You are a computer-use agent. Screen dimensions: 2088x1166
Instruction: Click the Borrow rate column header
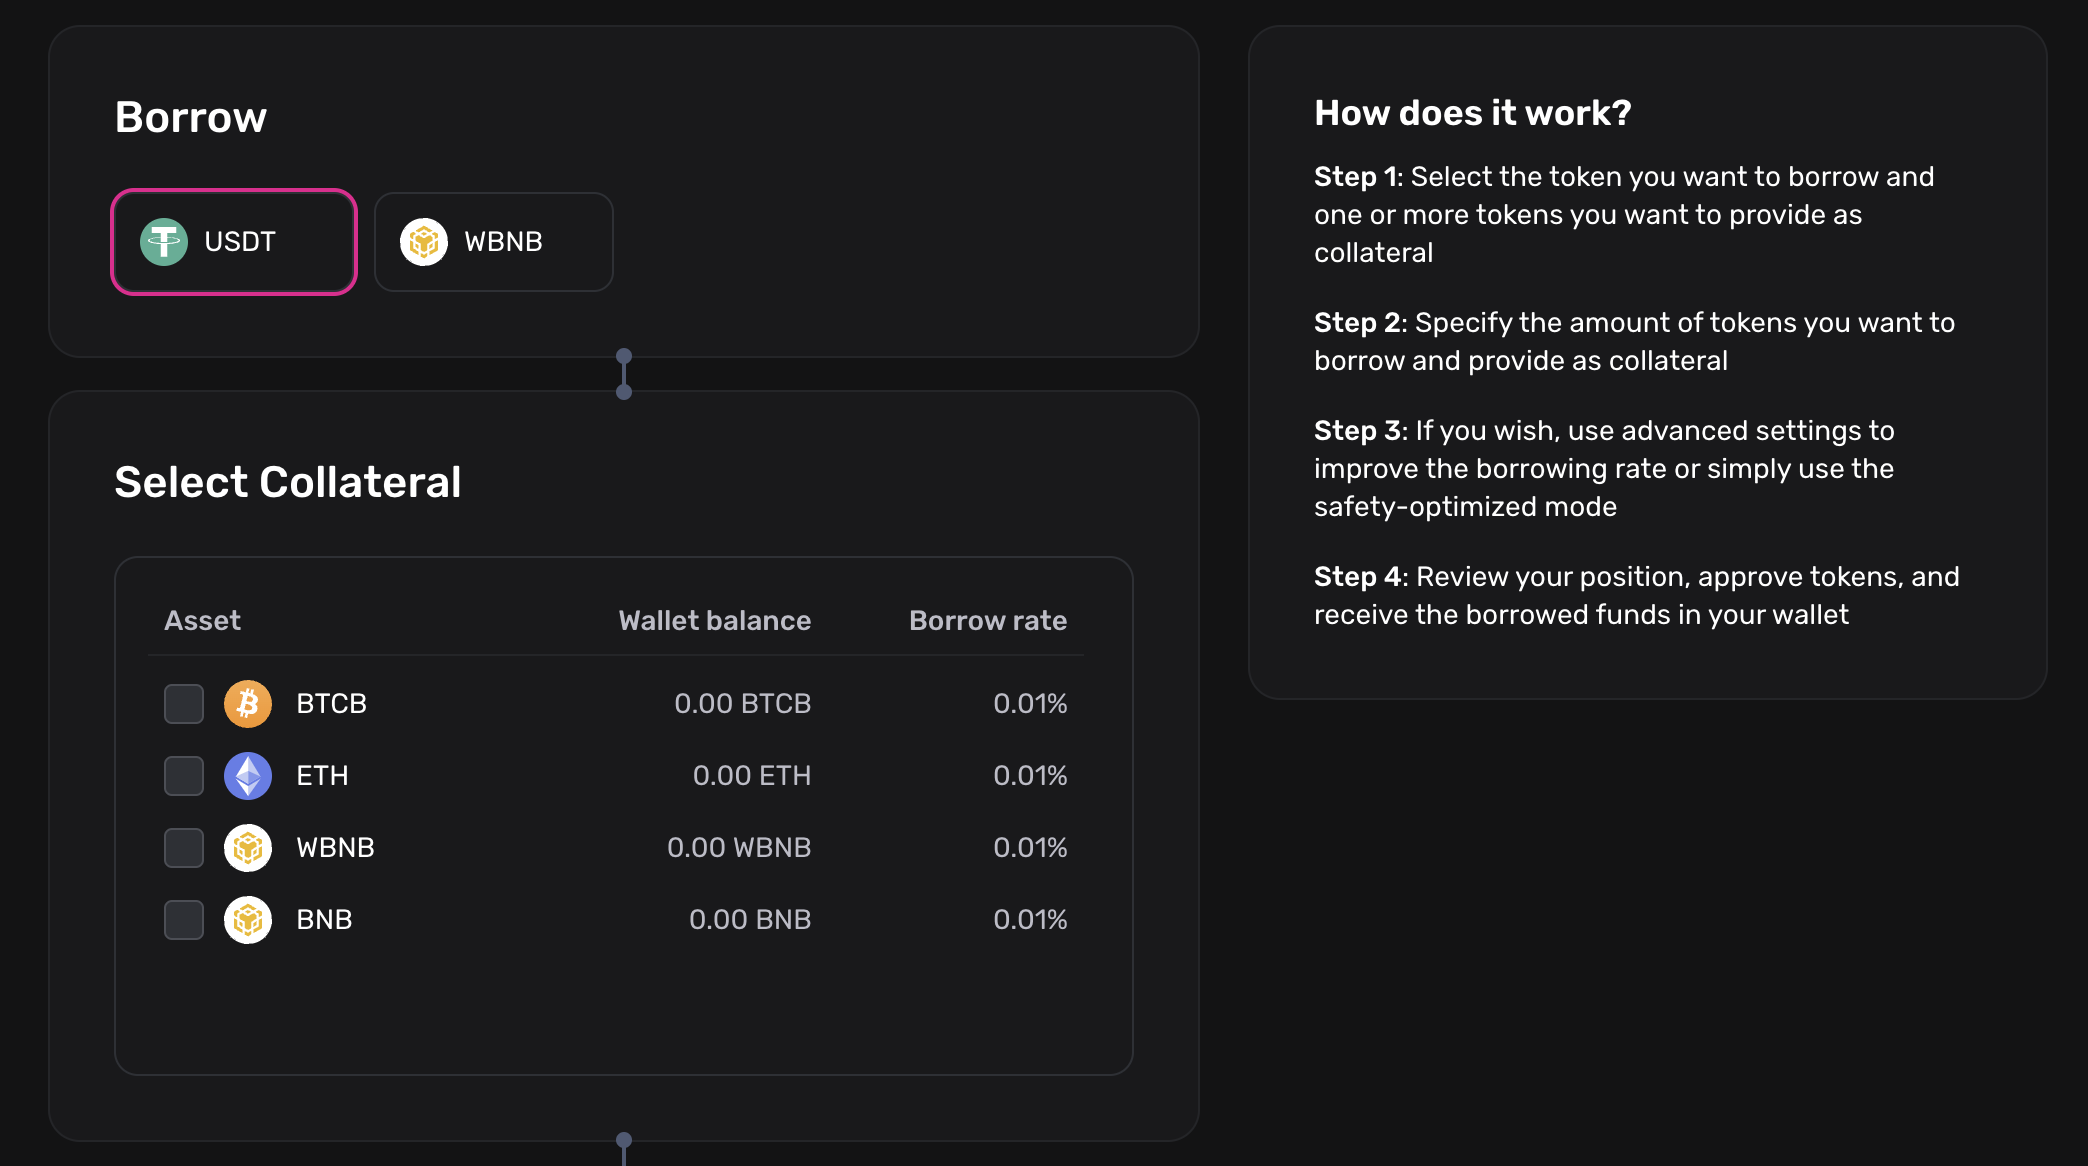[x=987, y=620]
